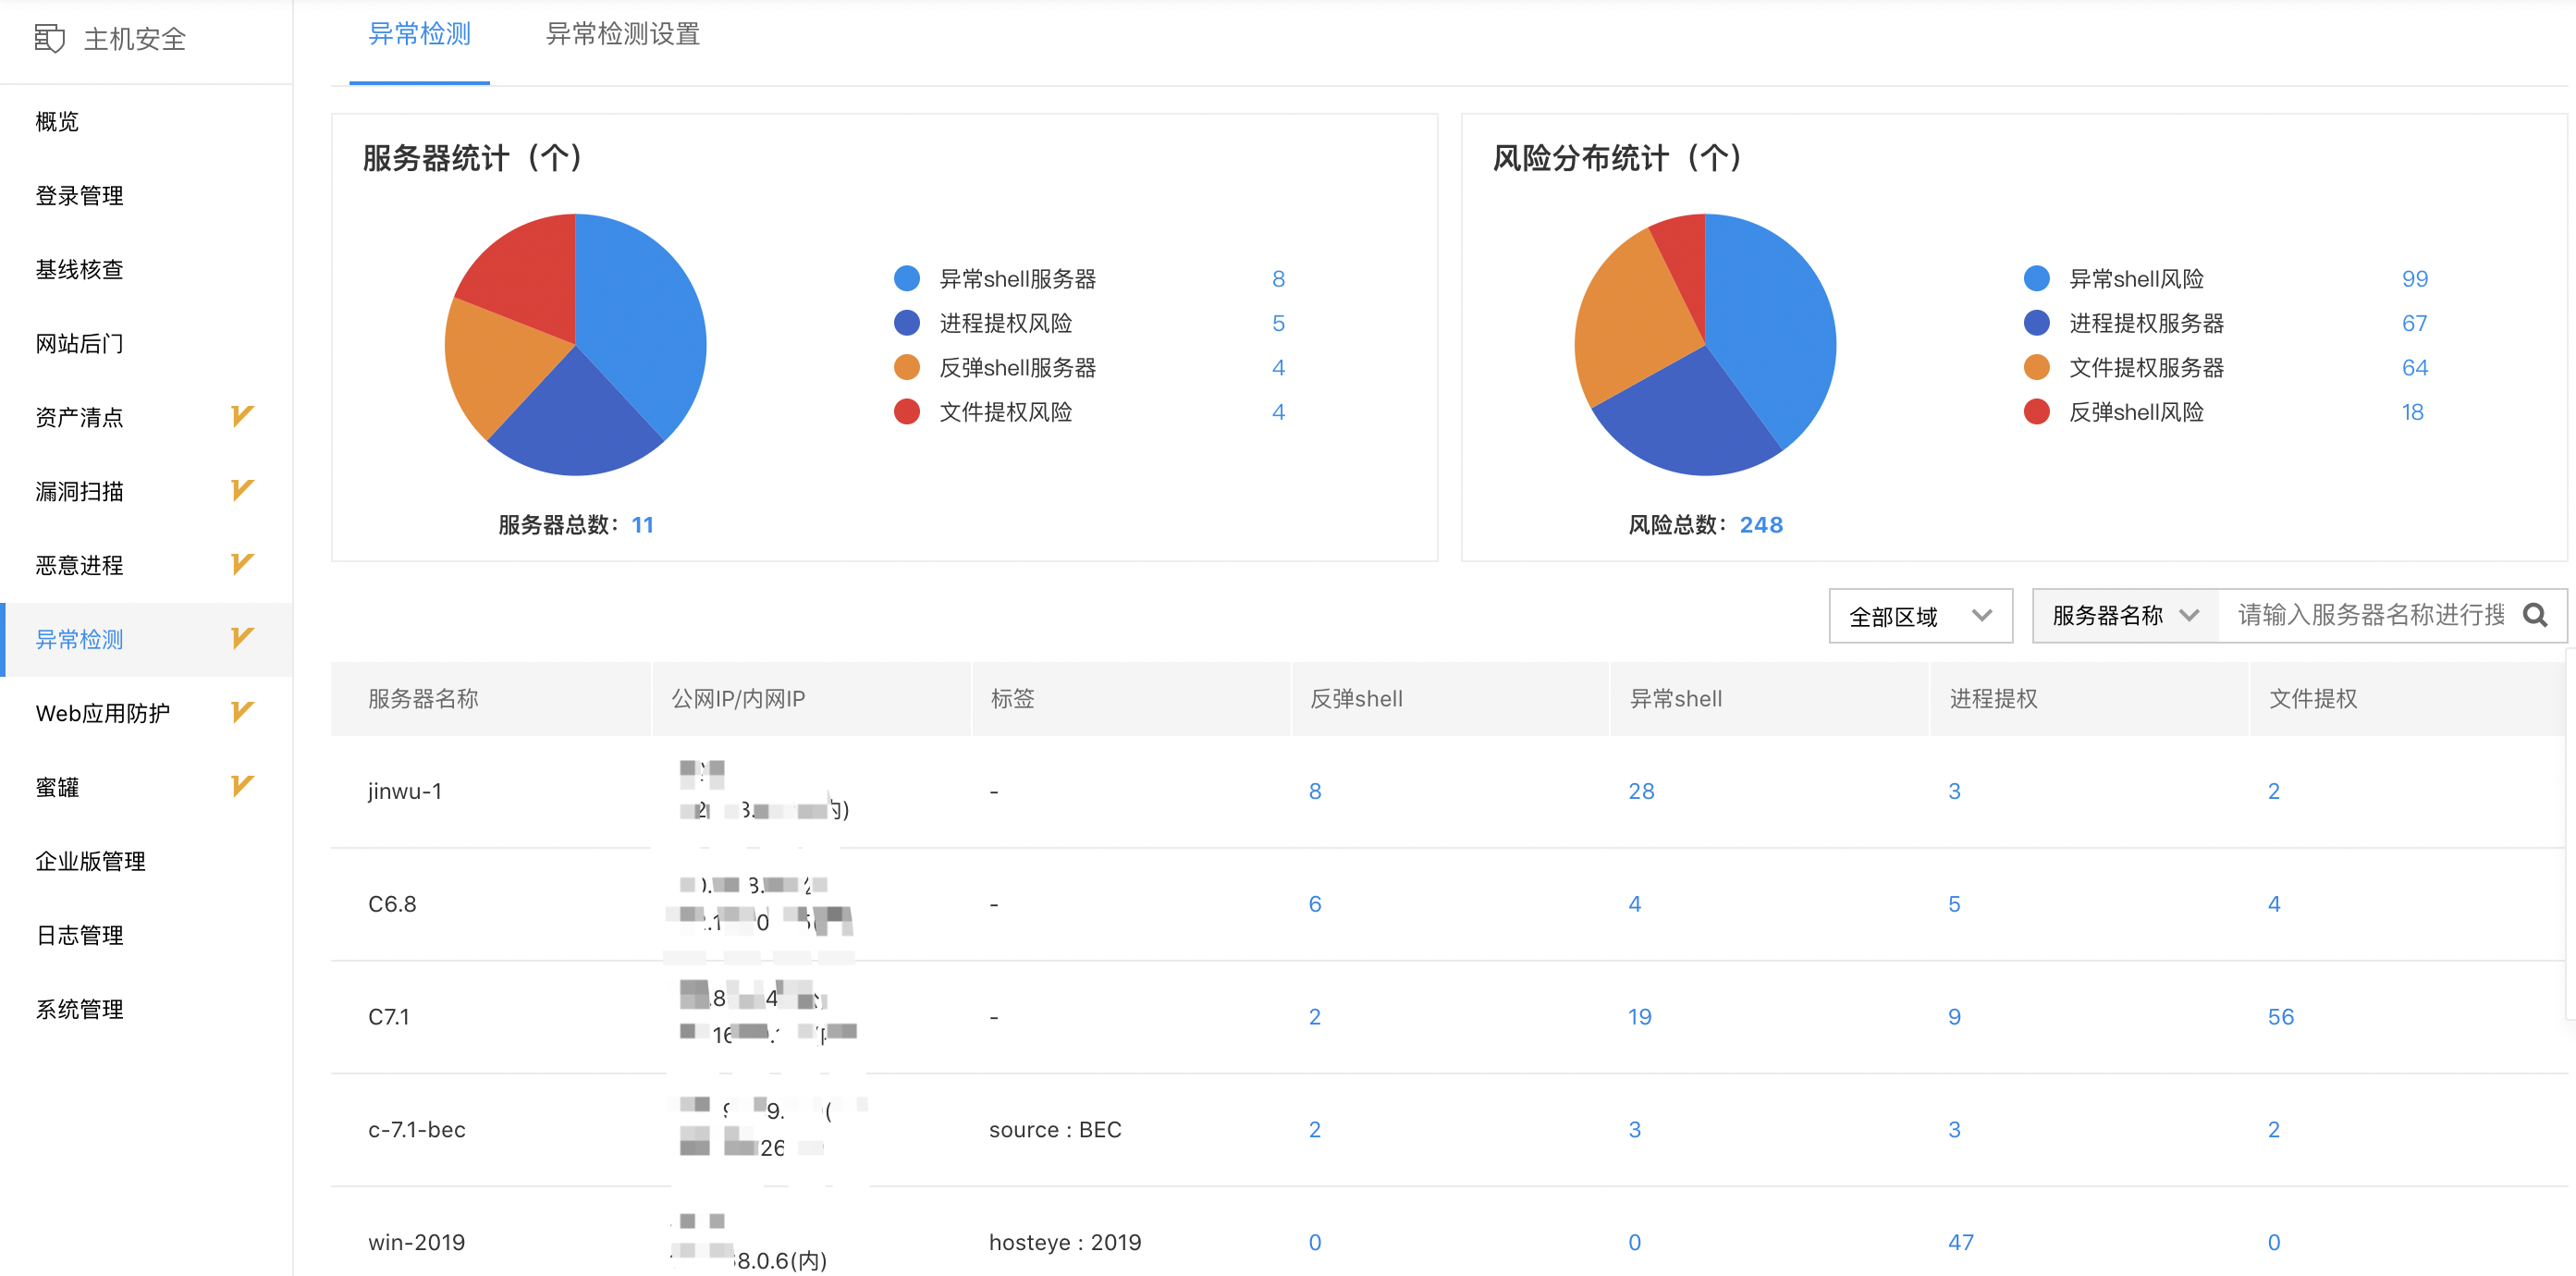
Task: Click the 文件提权服务器 count 64
Action: (2414, 368)
